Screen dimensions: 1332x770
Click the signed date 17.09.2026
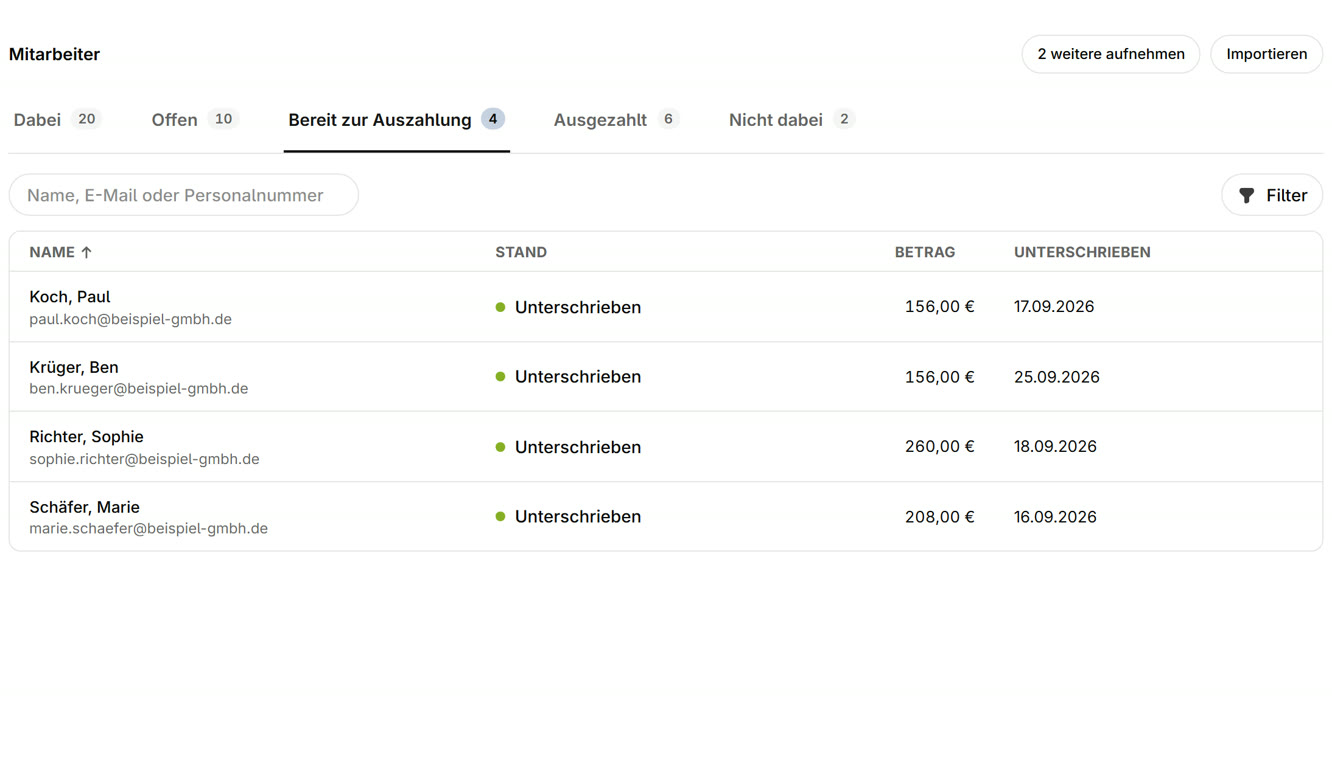click(1054, 307)
